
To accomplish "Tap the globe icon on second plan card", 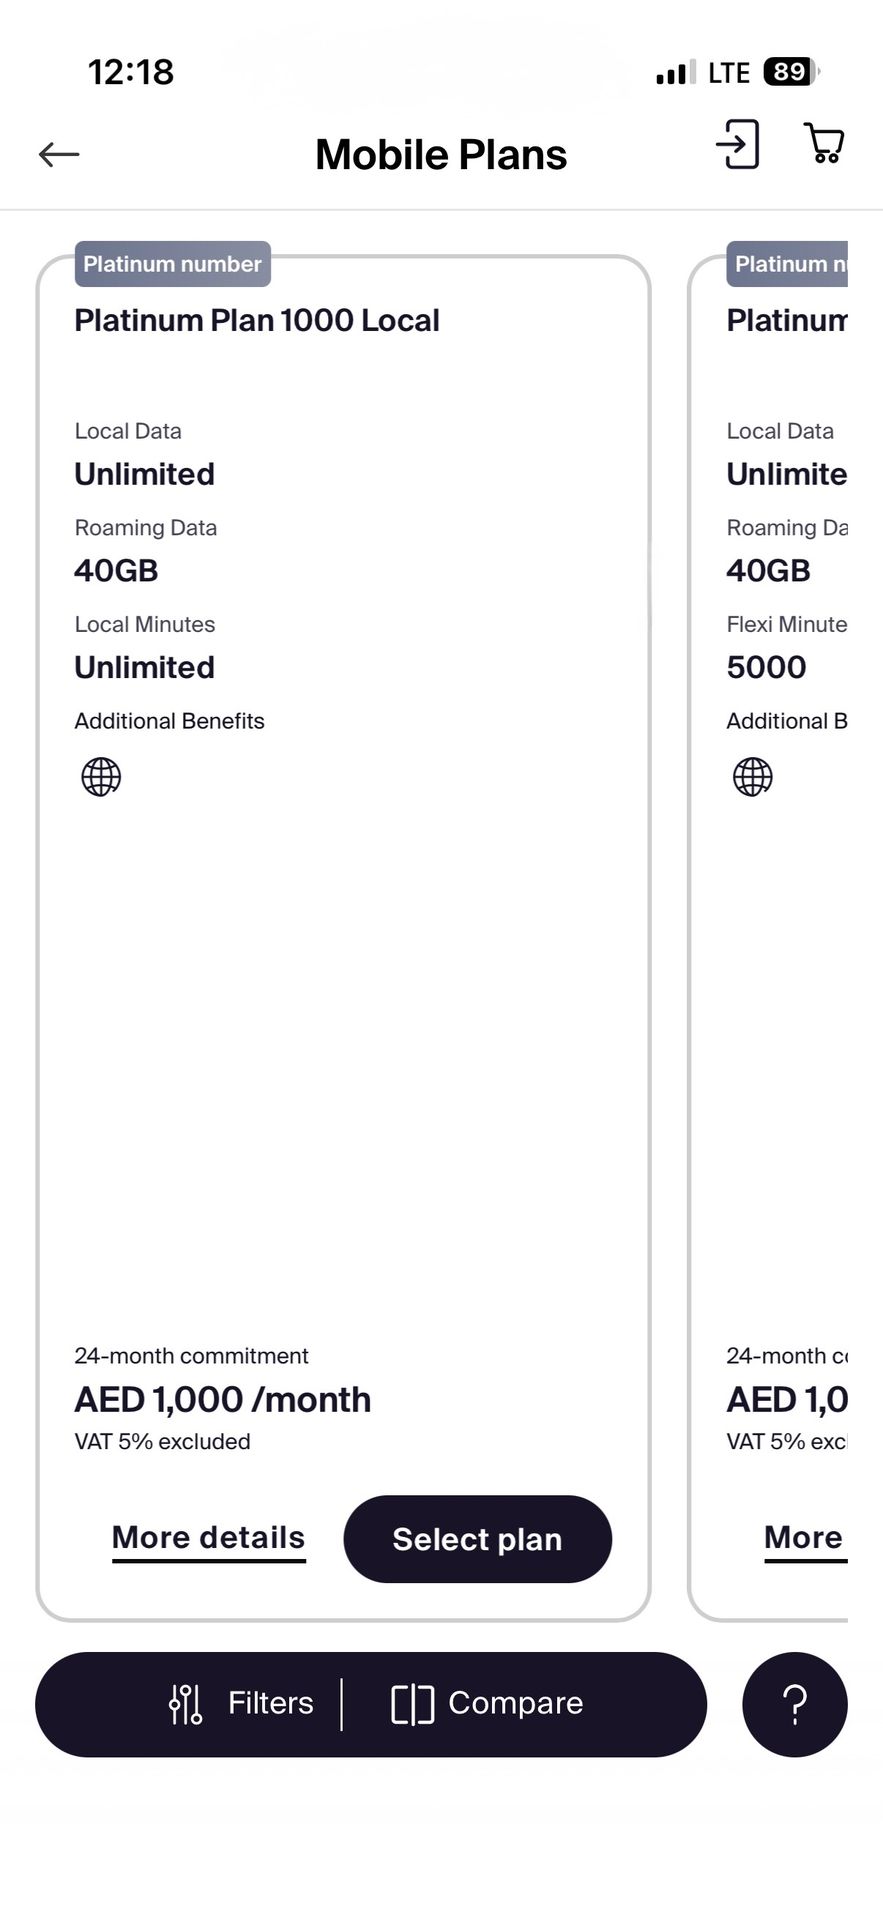I will click(x=753, y=776).
